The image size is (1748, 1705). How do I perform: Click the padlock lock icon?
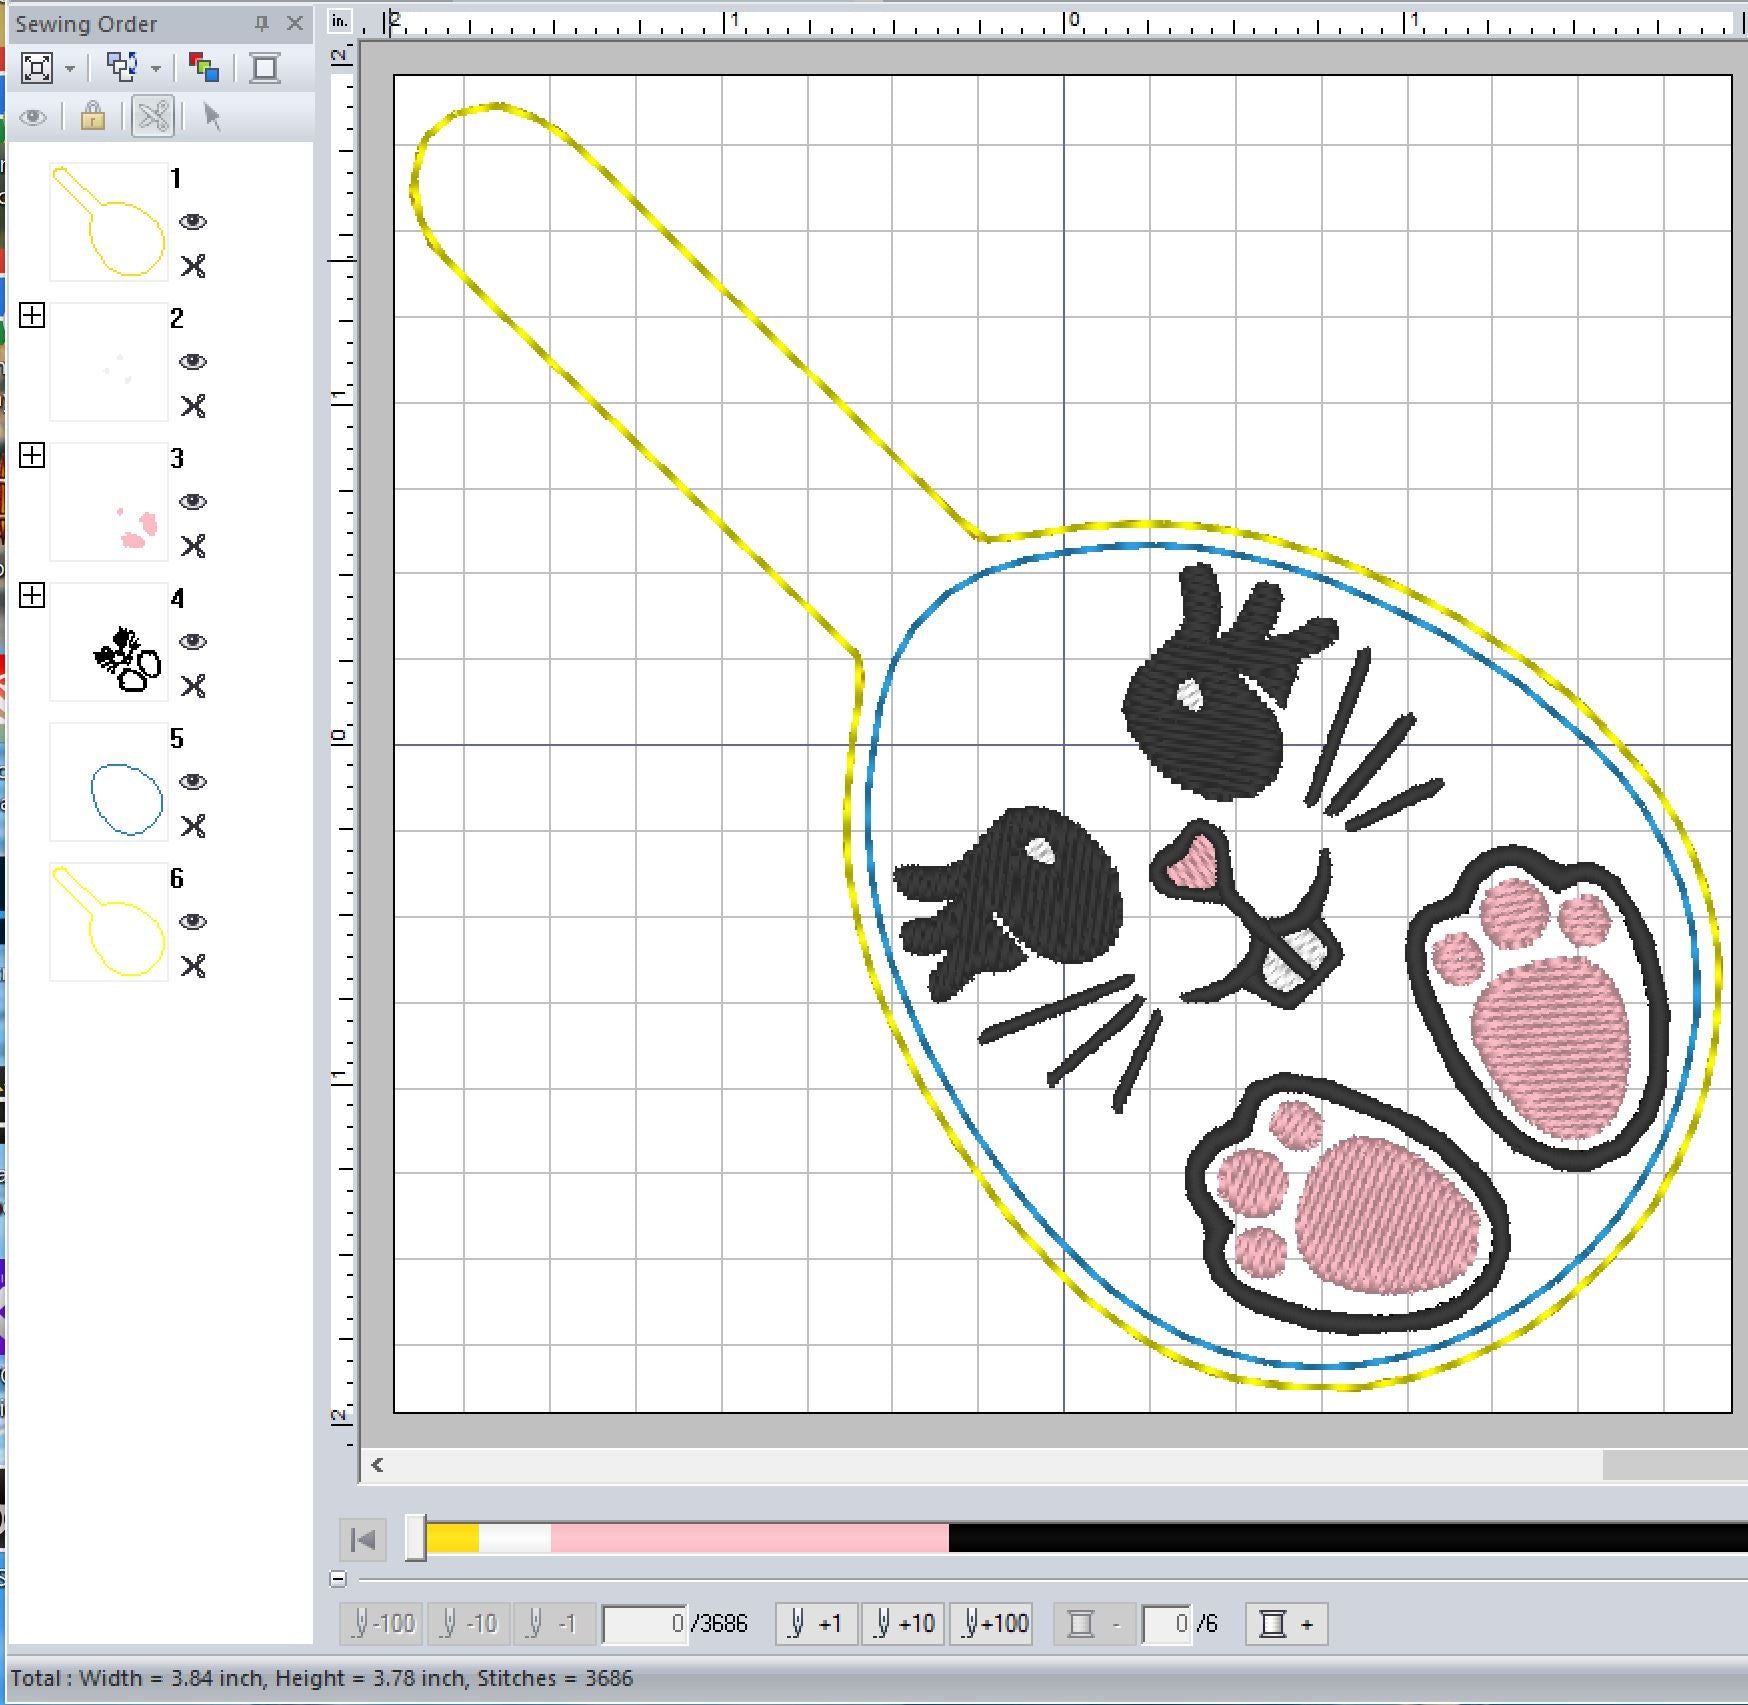[x=92, y=117]
